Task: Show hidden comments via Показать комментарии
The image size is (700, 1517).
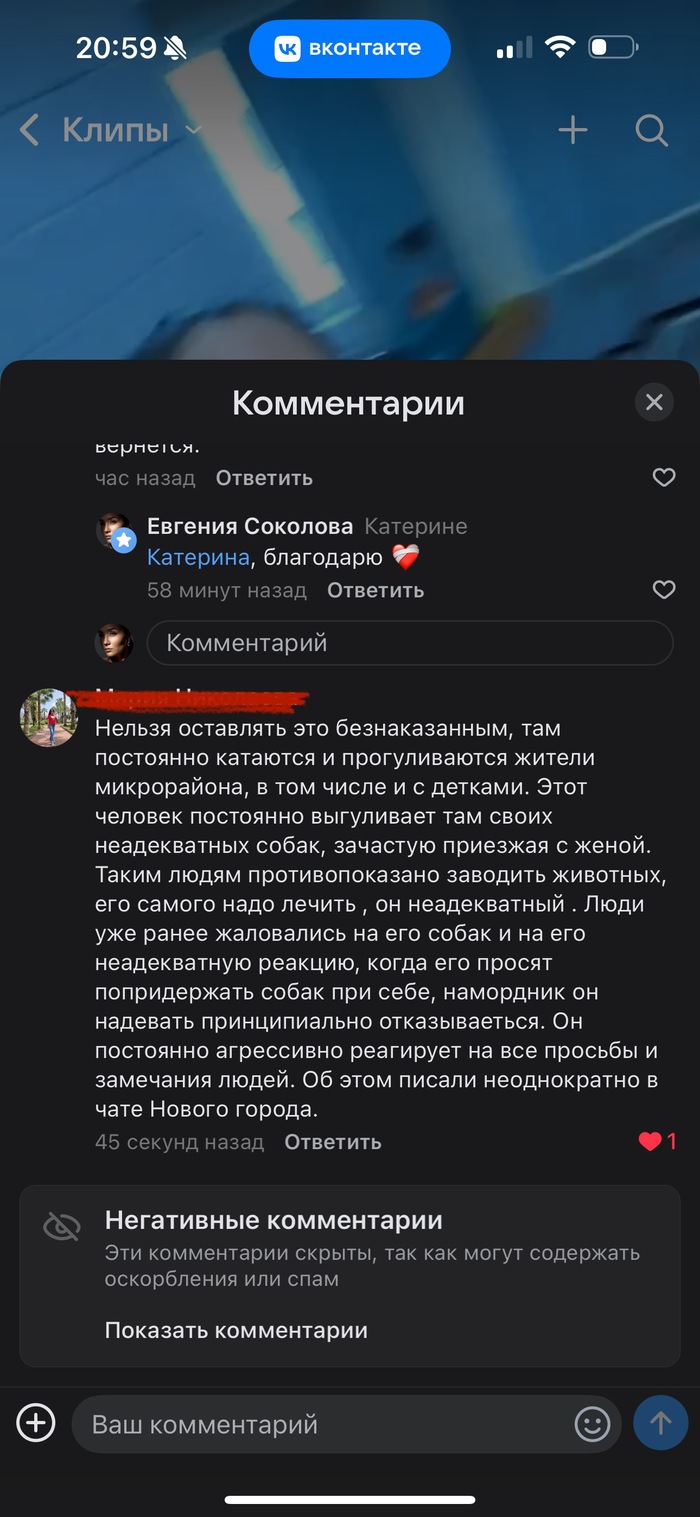Action: click(236, 1330)
